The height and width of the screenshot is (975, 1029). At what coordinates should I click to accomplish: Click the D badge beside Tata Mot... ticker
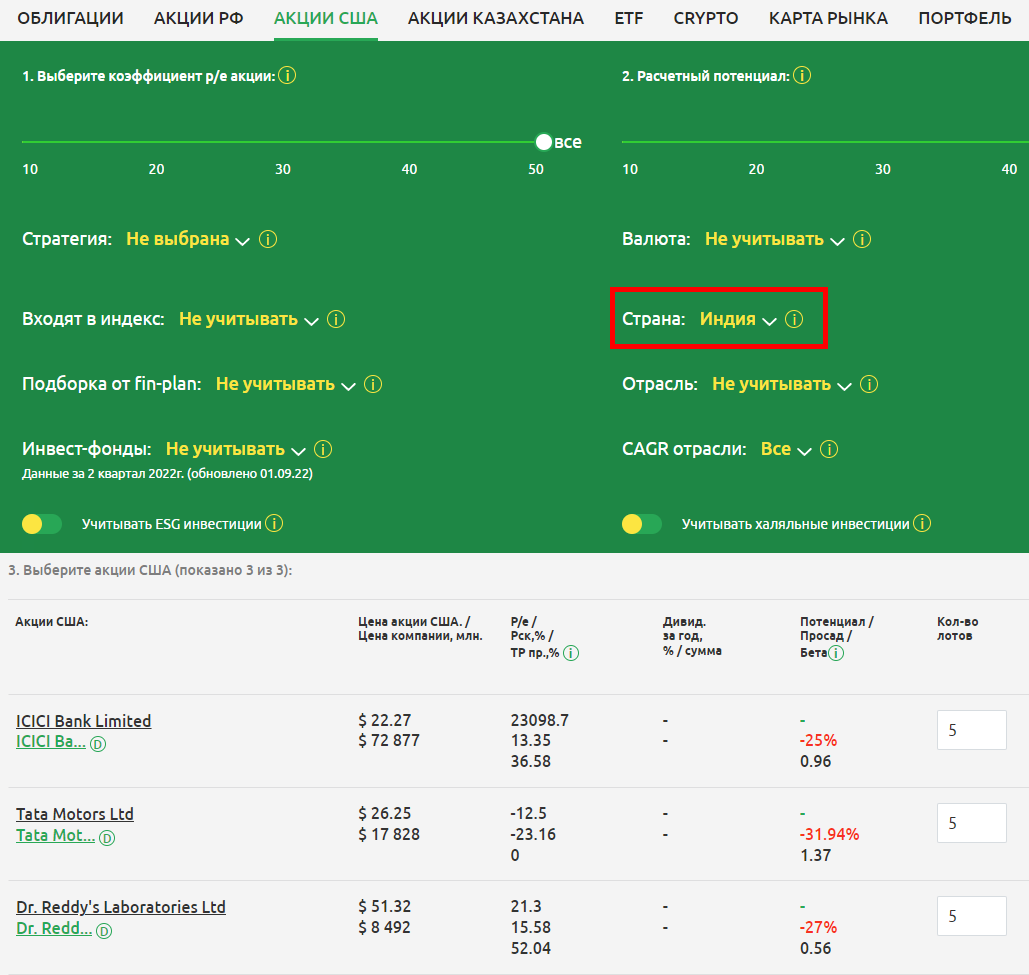coord(107,837)
